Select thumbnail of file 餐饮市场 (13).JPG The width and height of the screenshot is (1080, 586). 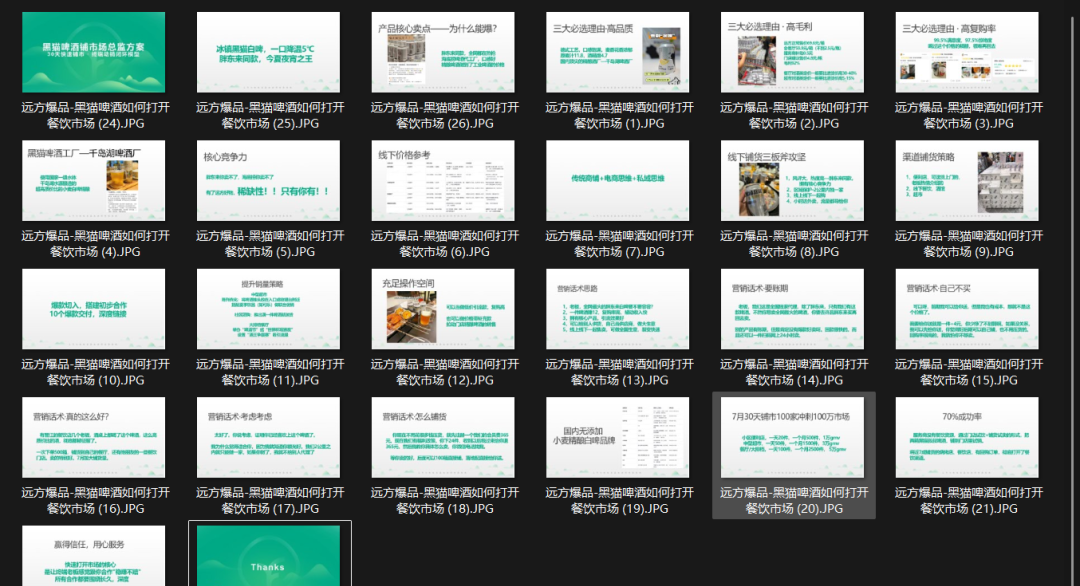(x=618, y=309)
